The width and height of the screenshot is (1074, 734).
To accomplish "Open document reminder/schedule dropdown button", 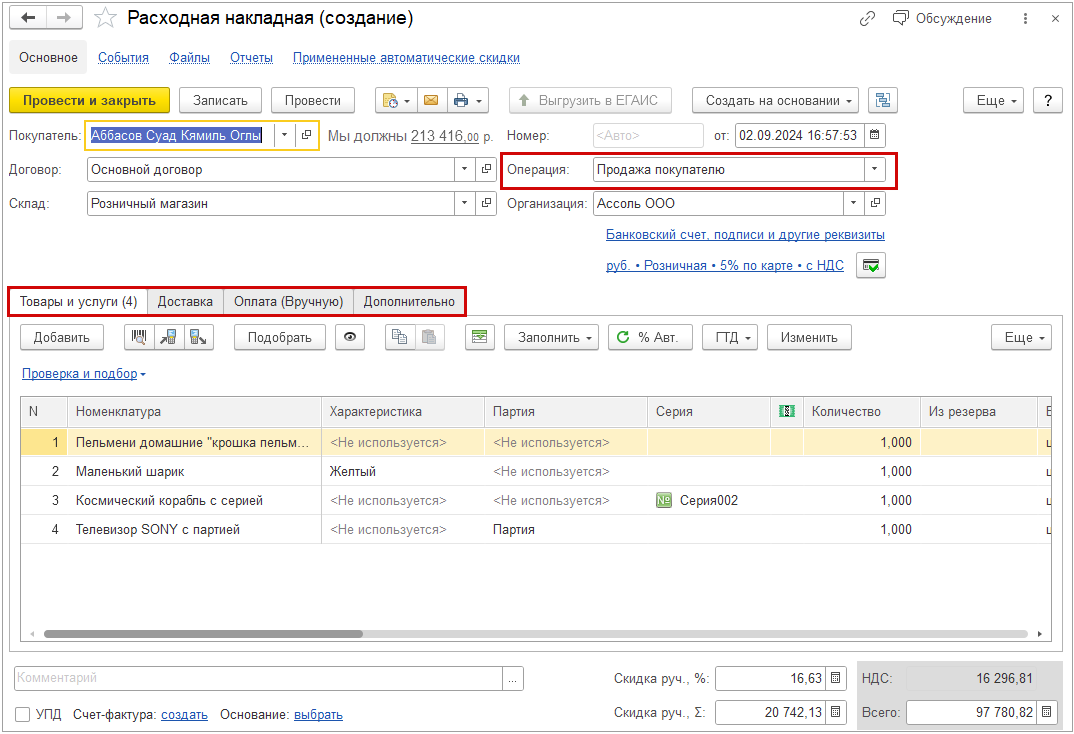I will tap(396, 101).
